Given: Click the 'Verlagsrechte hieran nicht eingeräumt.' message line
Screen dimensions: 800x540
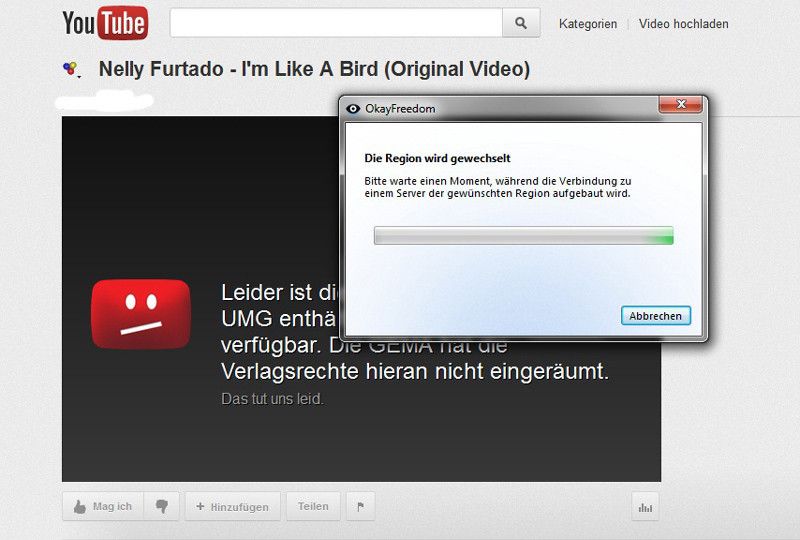Looking at the screenshot, I should [415, 371].
